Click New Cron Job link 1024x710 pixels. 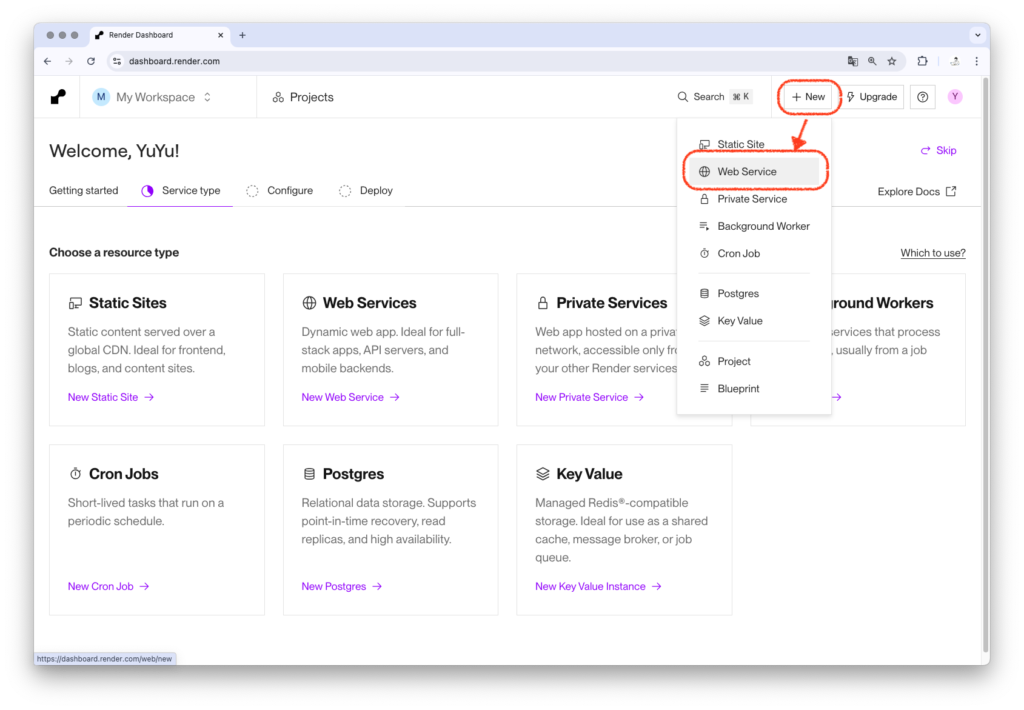pyautogui.click(x=108, y=587)
